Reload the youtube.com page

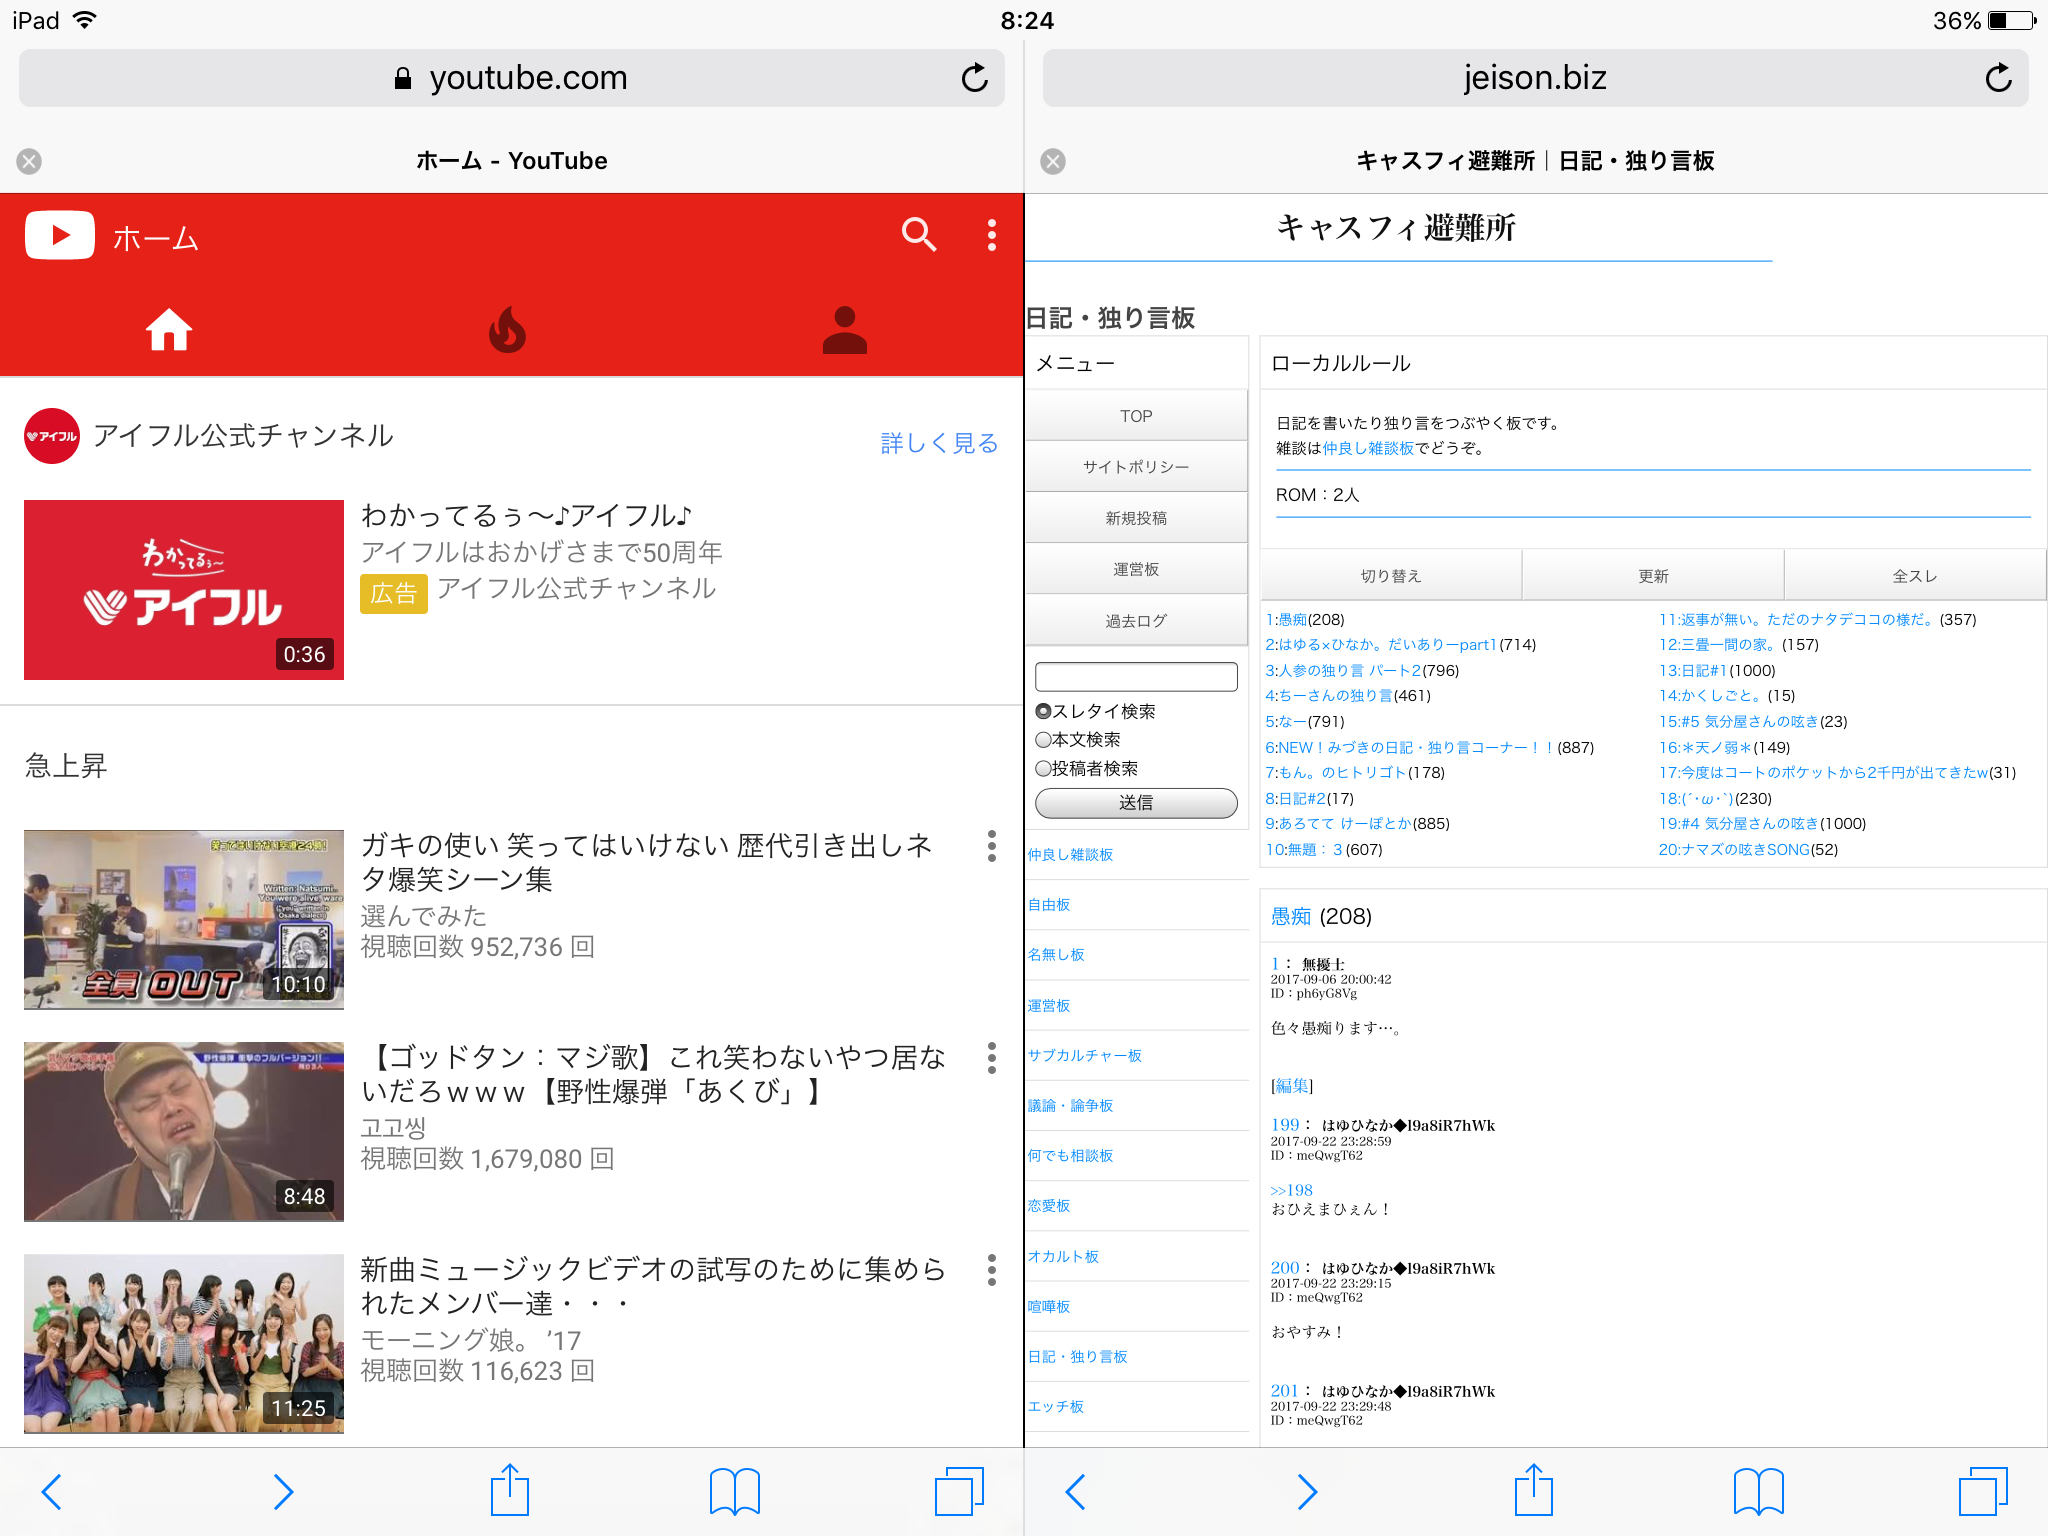pos(974,78)
